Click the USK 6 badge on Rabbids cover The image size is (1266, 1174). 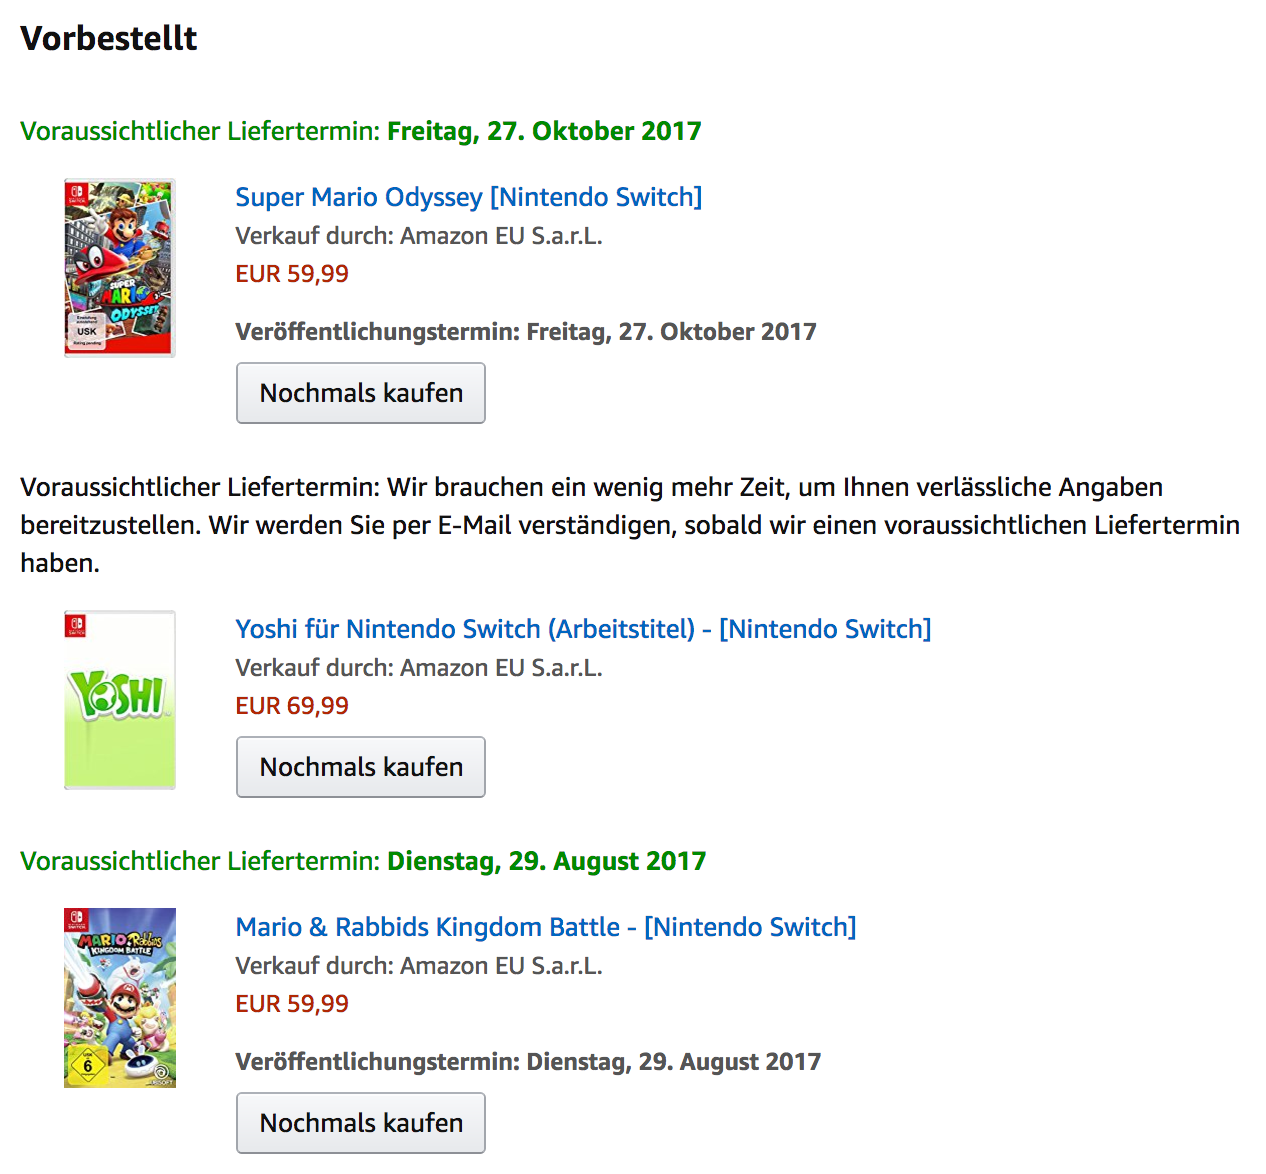coord(87,1064)
